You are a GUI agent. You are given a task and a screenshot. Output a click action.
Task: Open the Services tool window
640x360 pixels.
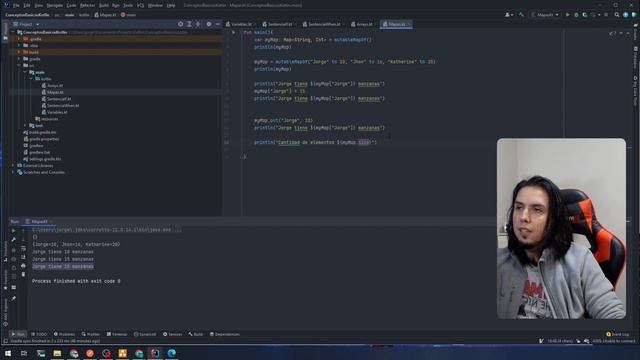172,334
